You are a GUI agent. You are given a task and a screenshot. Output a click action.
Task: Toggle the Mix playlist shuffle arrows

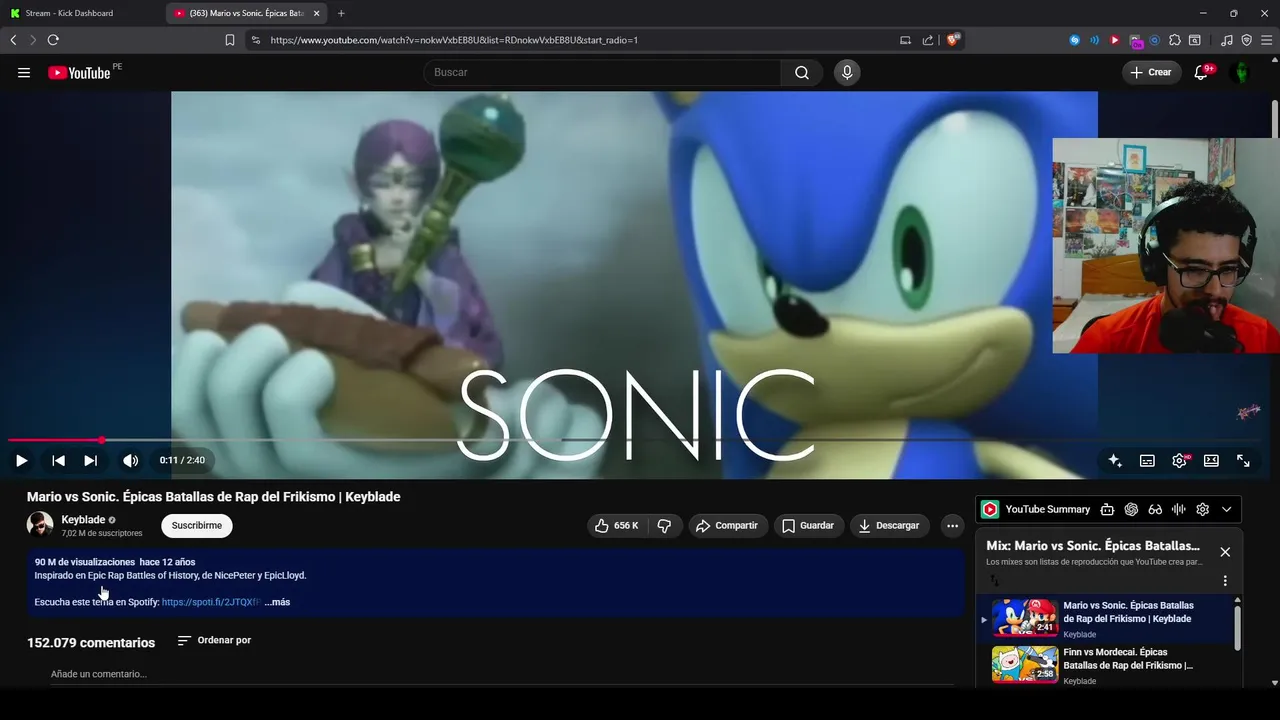994,580
